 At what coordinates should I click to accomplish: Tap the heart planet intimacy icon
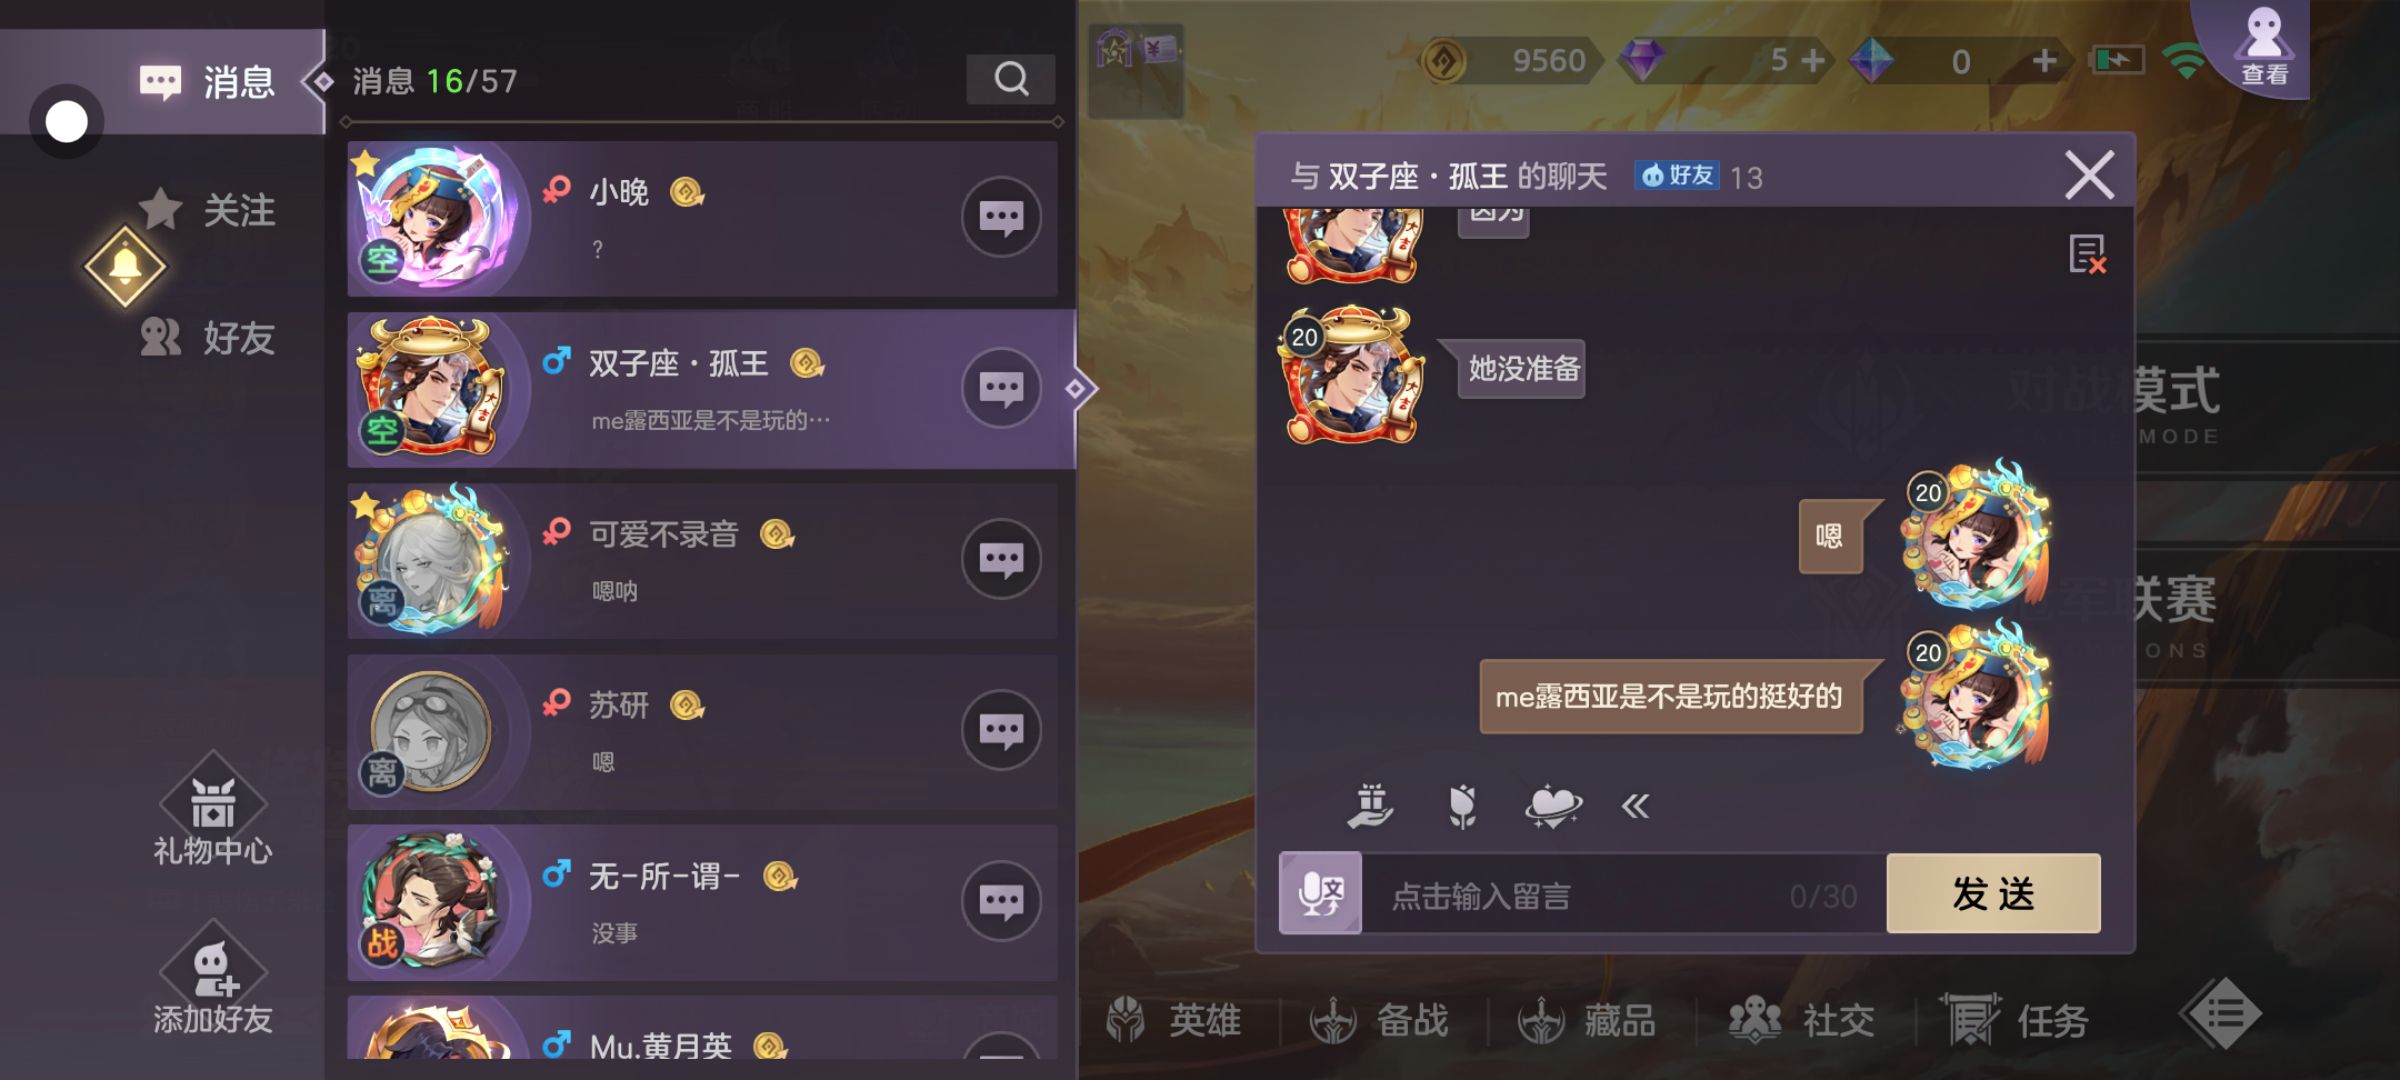tap(1552, 806)
